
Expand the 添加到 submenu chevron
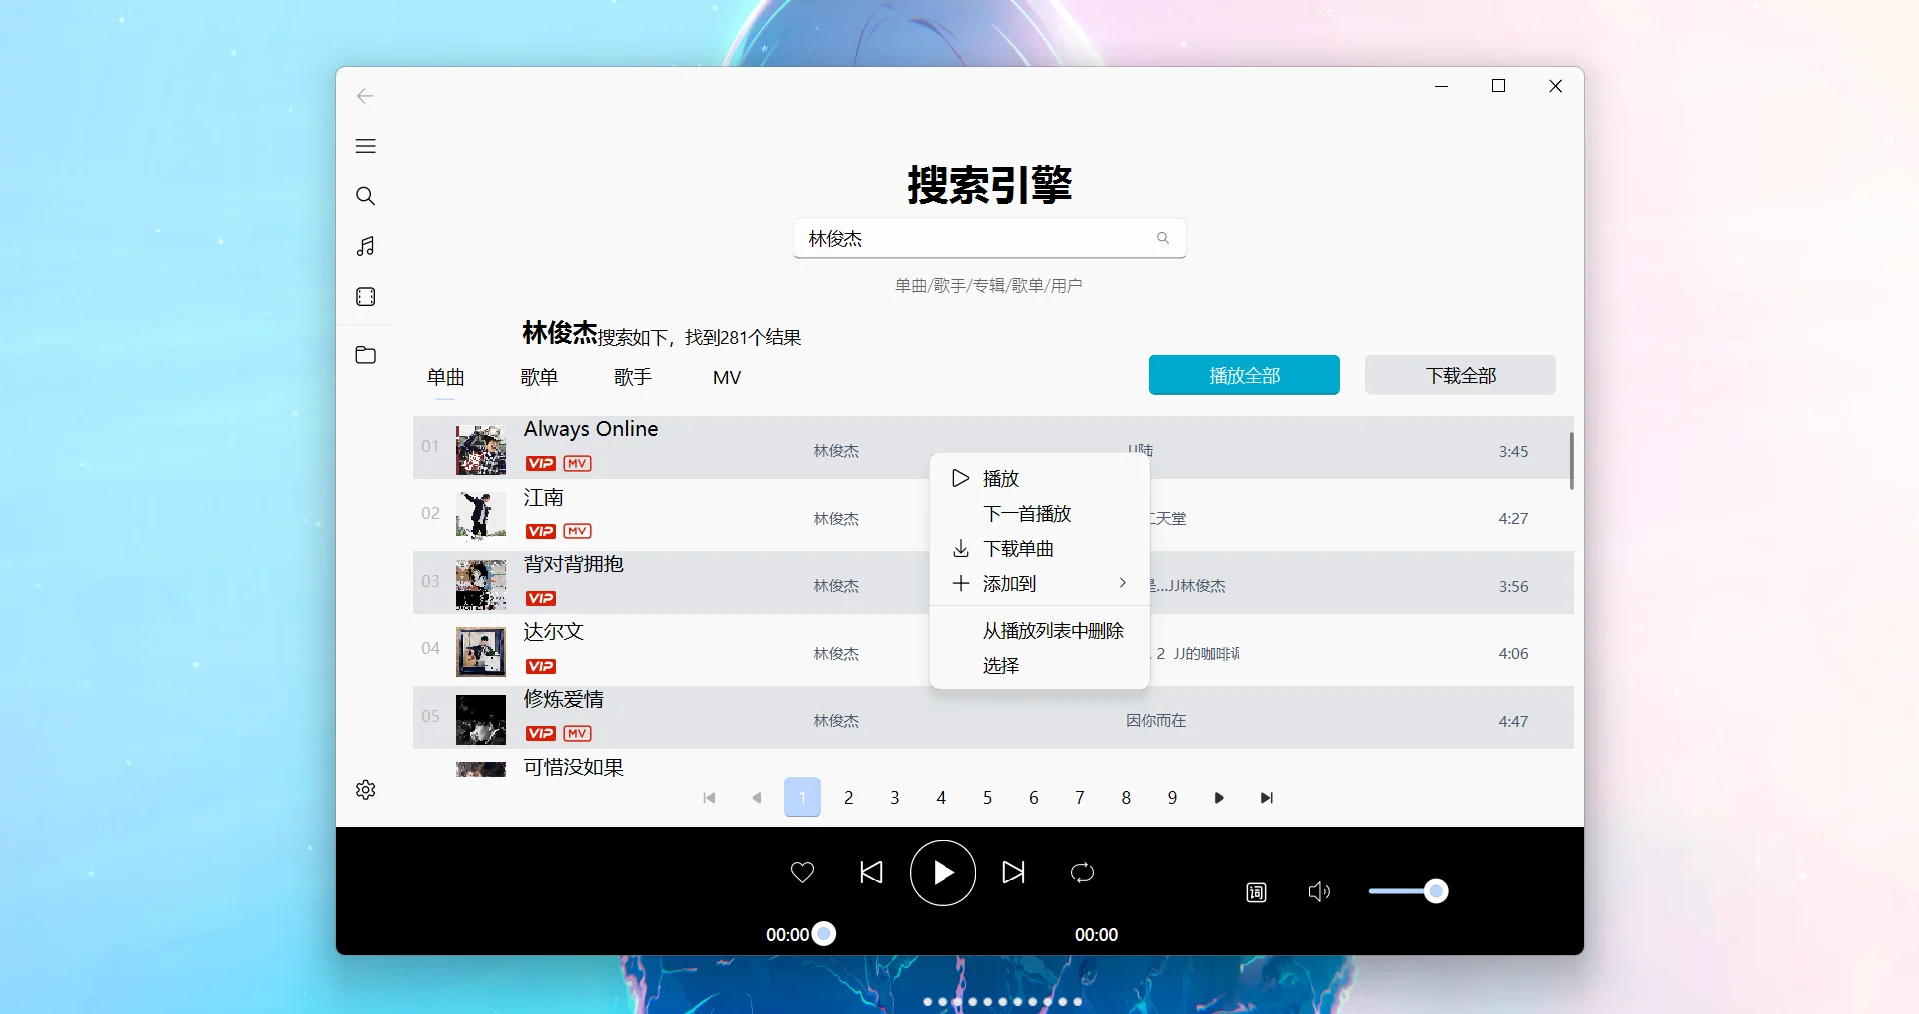[1122, 582]
